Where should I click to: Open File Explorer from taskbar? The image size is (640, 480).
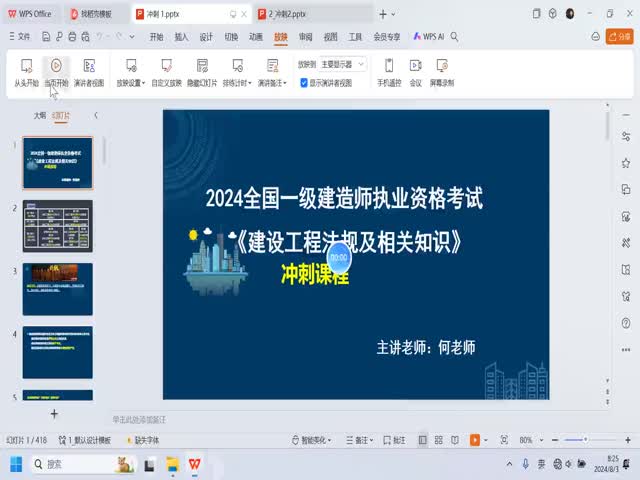(x=173, y=464)
